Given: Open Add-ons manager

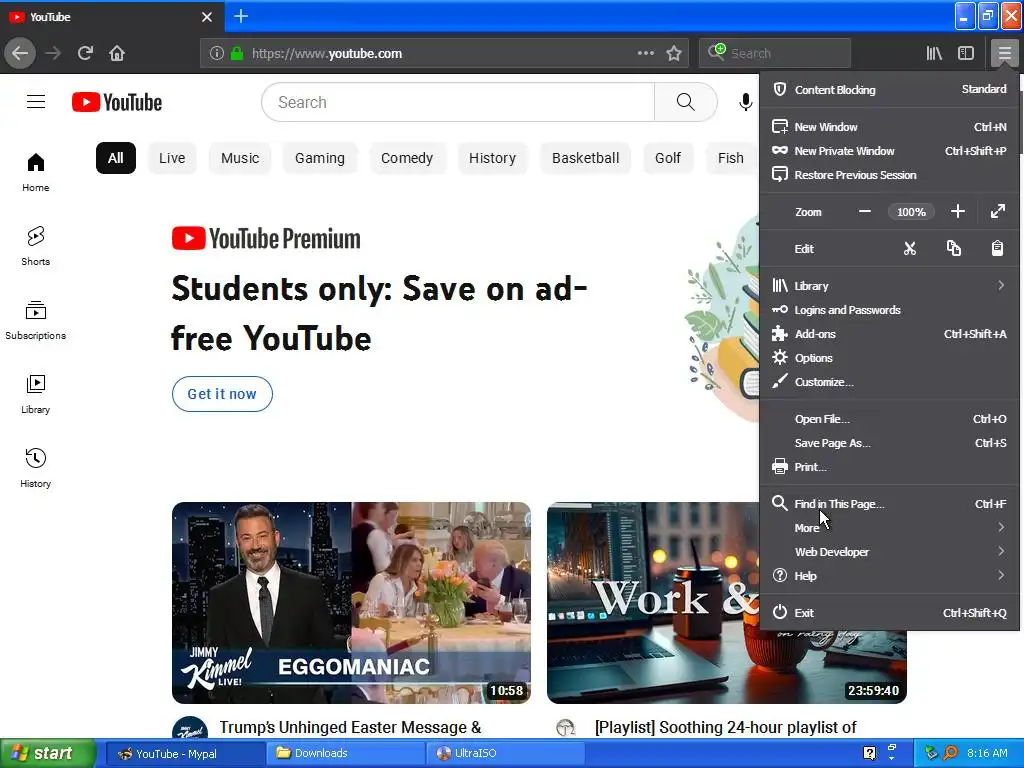Looking at the screenshot, I should pos(889,334).
